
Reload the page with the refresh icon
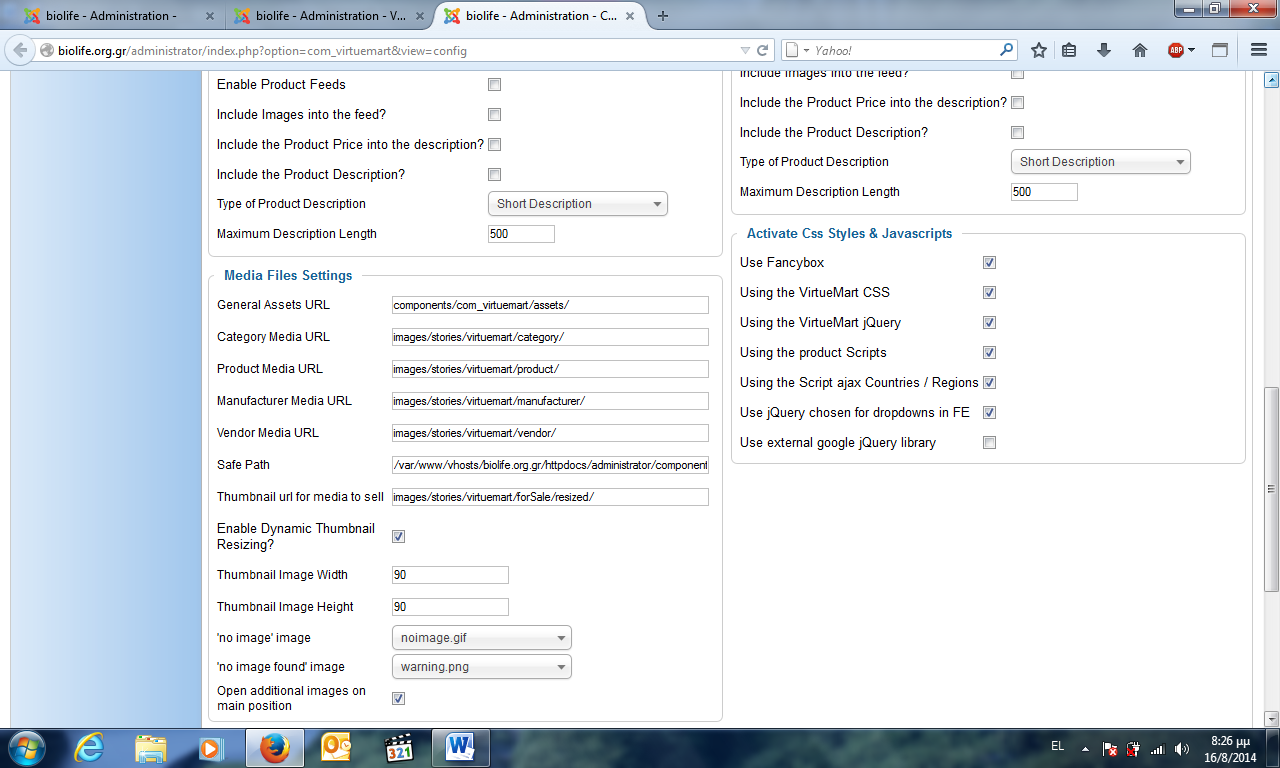[x=763, y=50]
